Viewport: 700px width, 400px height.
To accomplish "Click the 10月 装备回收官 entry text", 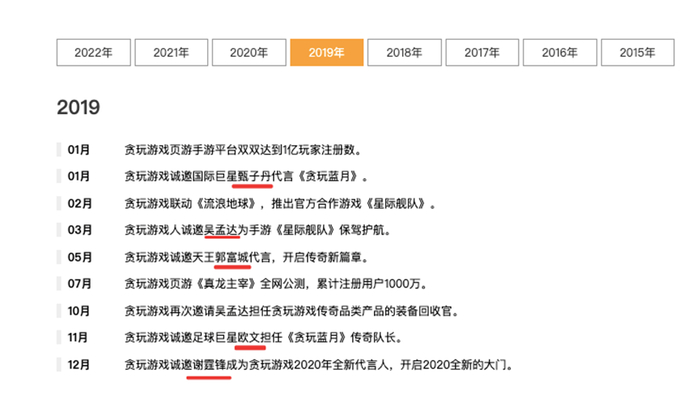I will pyautogui.click(x=292, y=311).
